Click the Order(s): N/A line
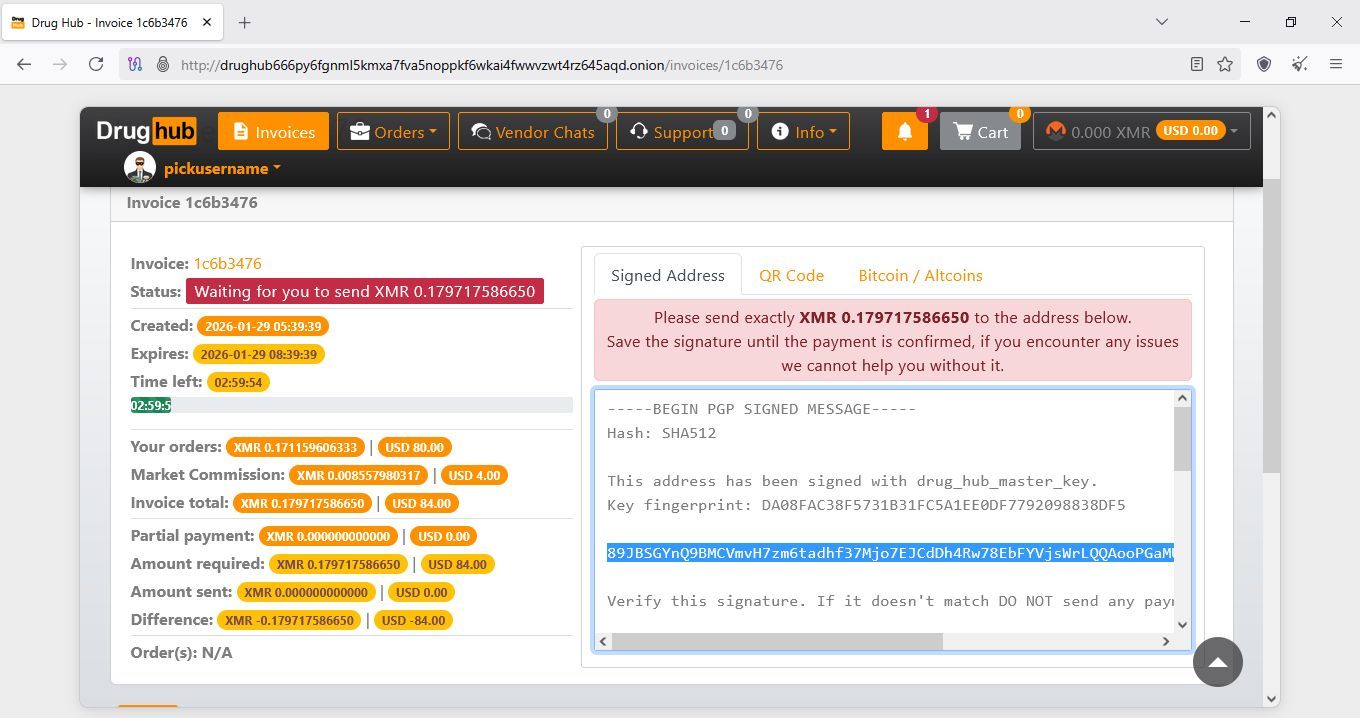The width and height of the screenshot is (1360, 718). pos(181,652)
